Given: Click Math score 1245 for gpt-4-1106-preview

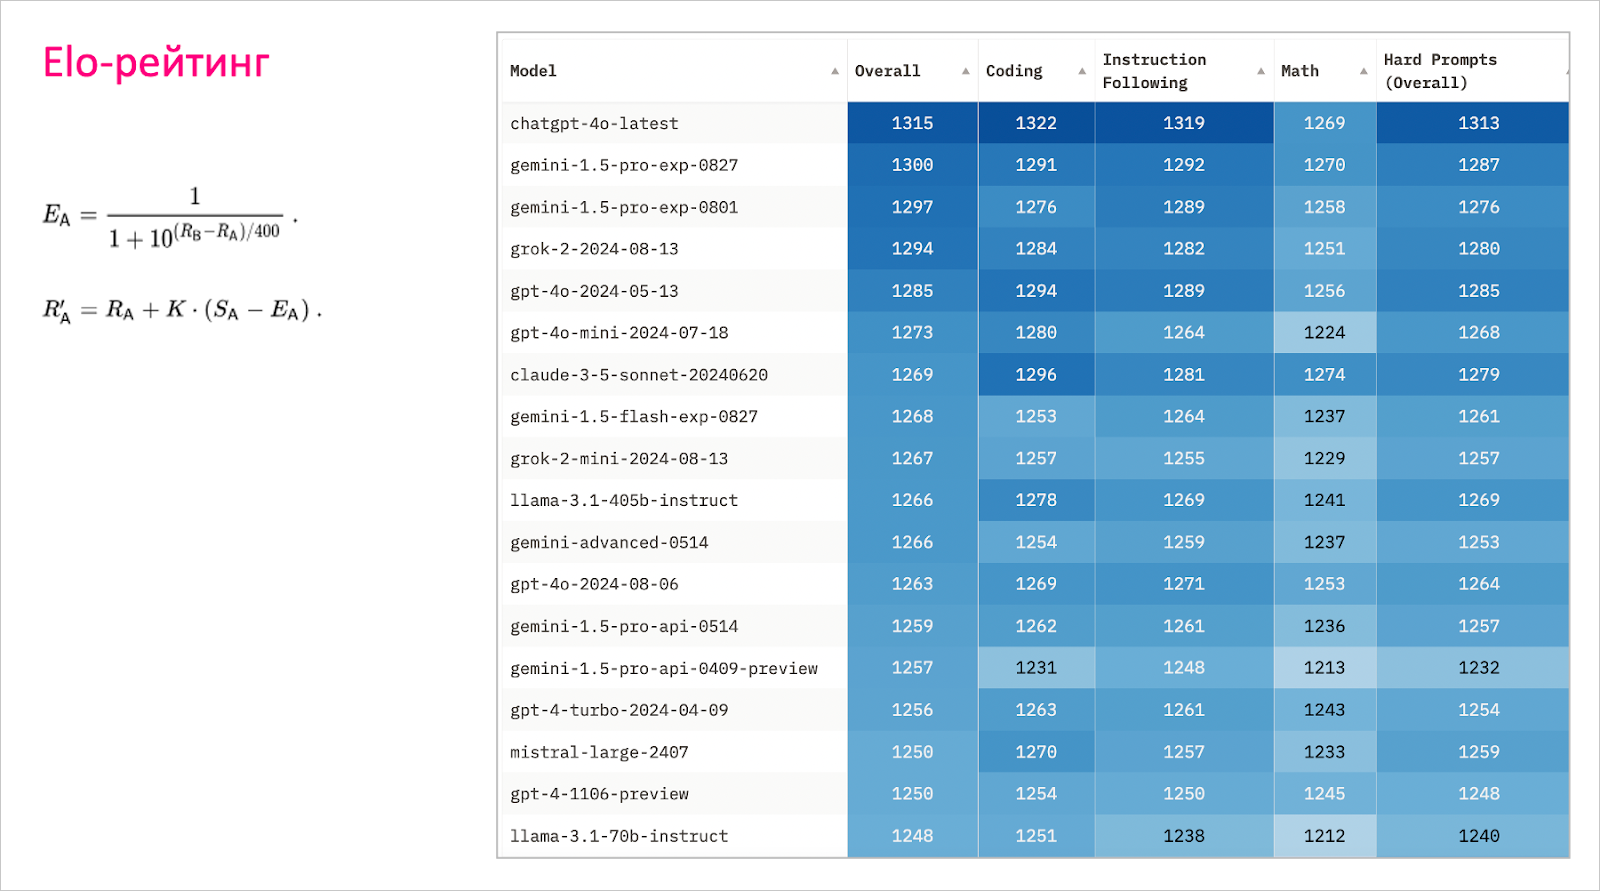Looking at the screenshot, I should click(1324, 794).
